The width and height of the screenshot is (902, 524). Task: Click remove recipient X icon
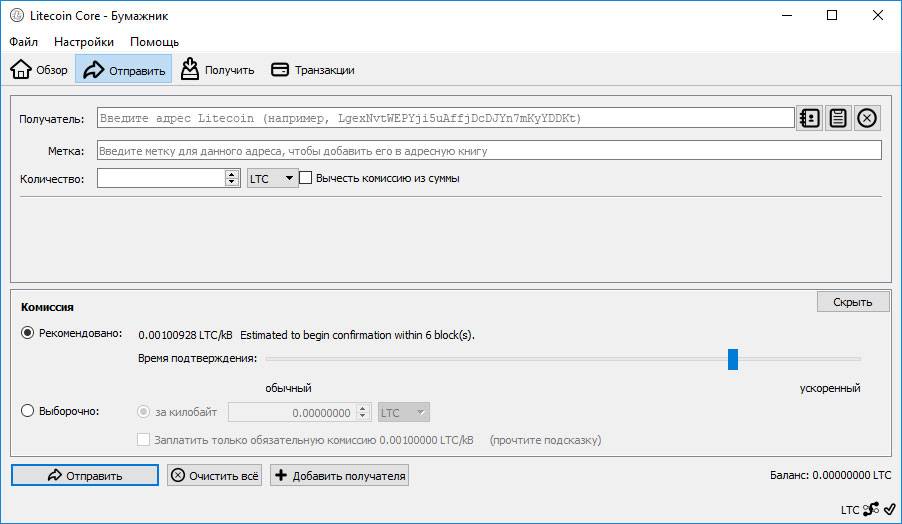click(x=867, y=118)
